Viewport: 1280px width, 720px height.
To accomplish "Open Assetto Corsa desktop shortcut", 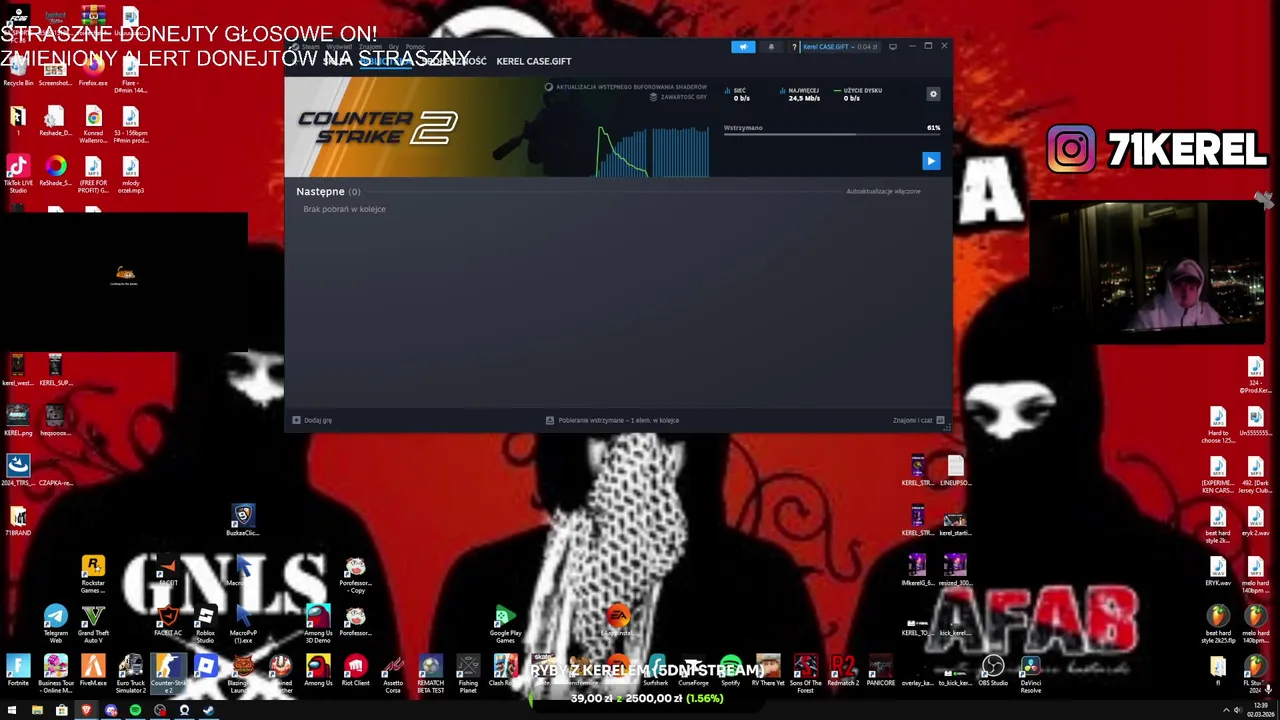I will (393, 673).
